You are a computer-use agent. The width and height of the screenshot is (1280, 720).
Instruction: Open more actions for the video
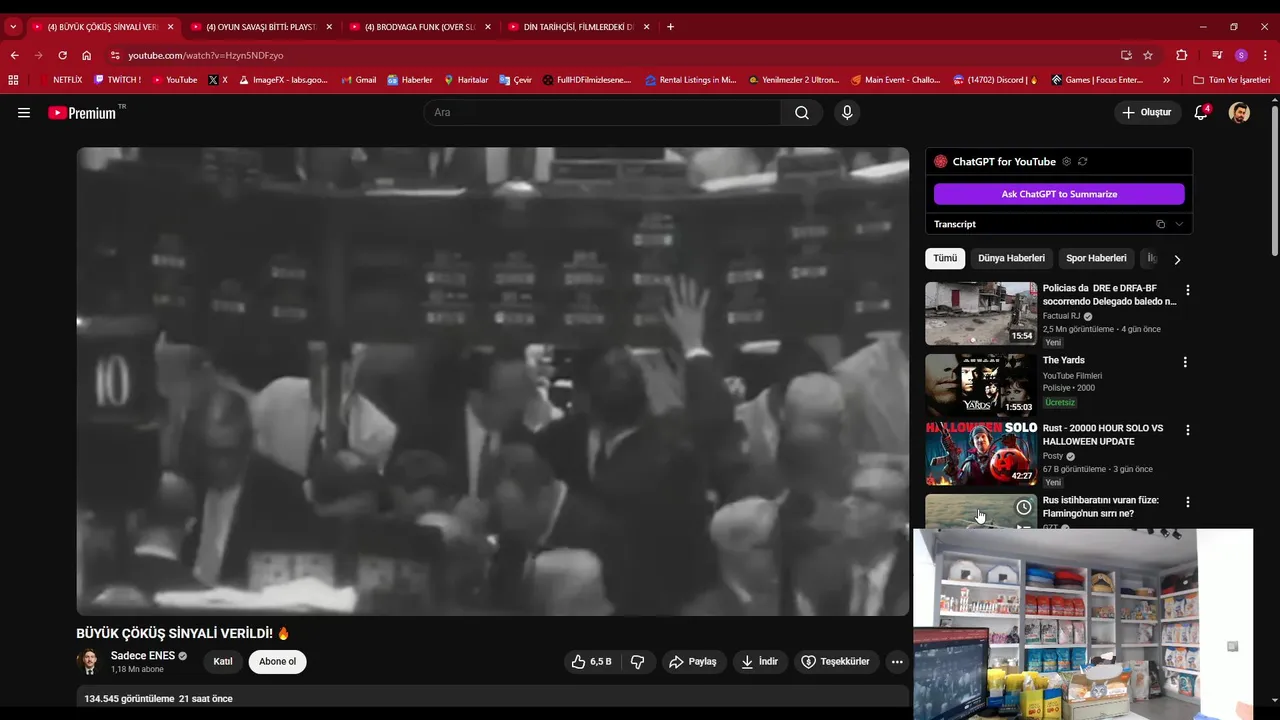(897, 662)
